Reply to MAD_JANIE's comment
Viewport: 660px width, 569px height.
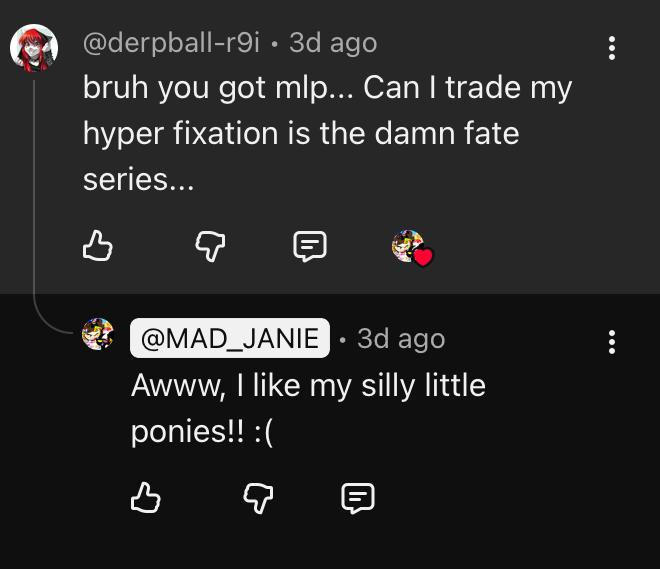tap(358, 497)
